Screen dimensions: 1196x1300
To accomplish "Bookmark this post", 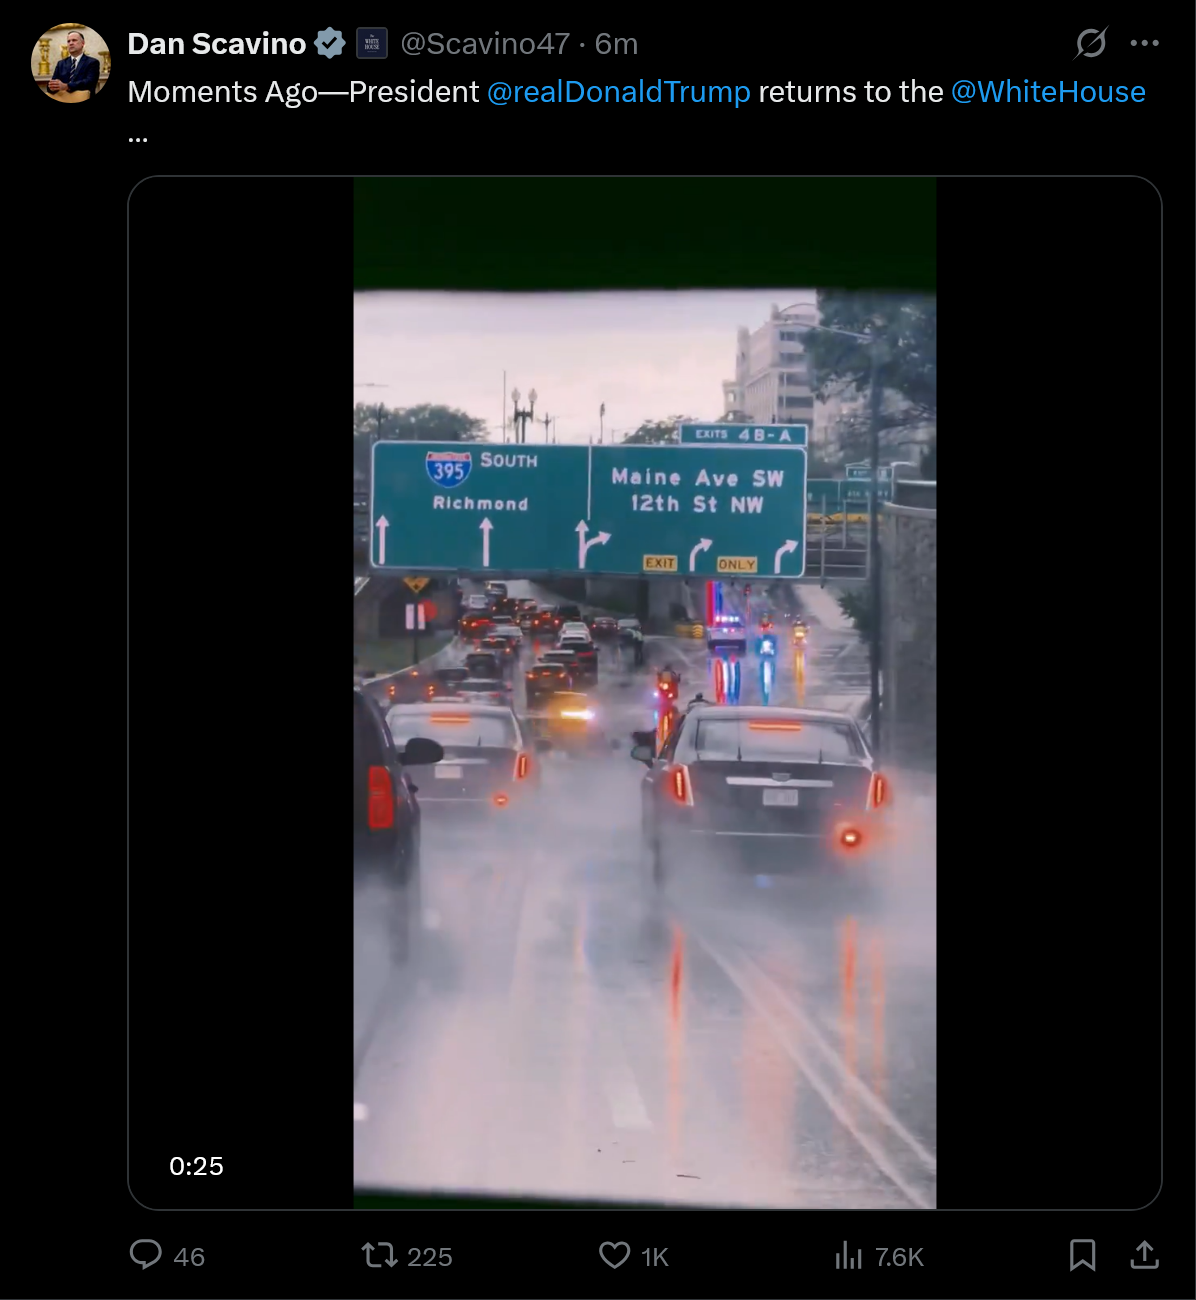I will (x=1082, y=1255).
